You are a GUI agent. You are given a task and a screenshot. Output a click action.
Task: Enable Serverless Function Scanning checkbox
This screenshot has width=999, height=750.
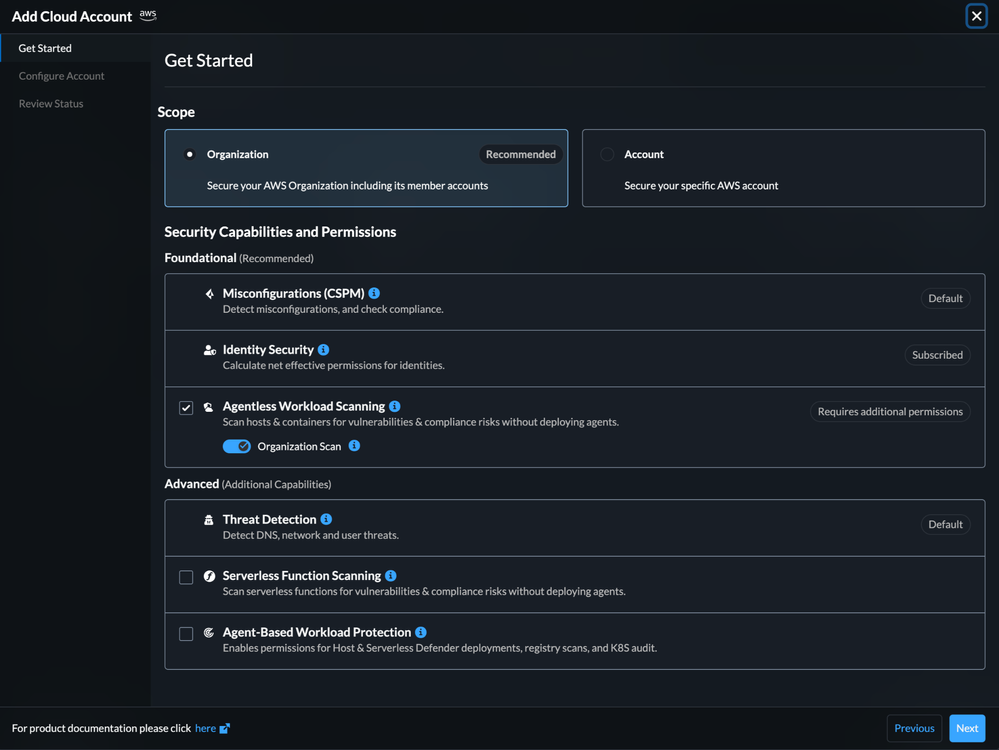tap(186, 577)
